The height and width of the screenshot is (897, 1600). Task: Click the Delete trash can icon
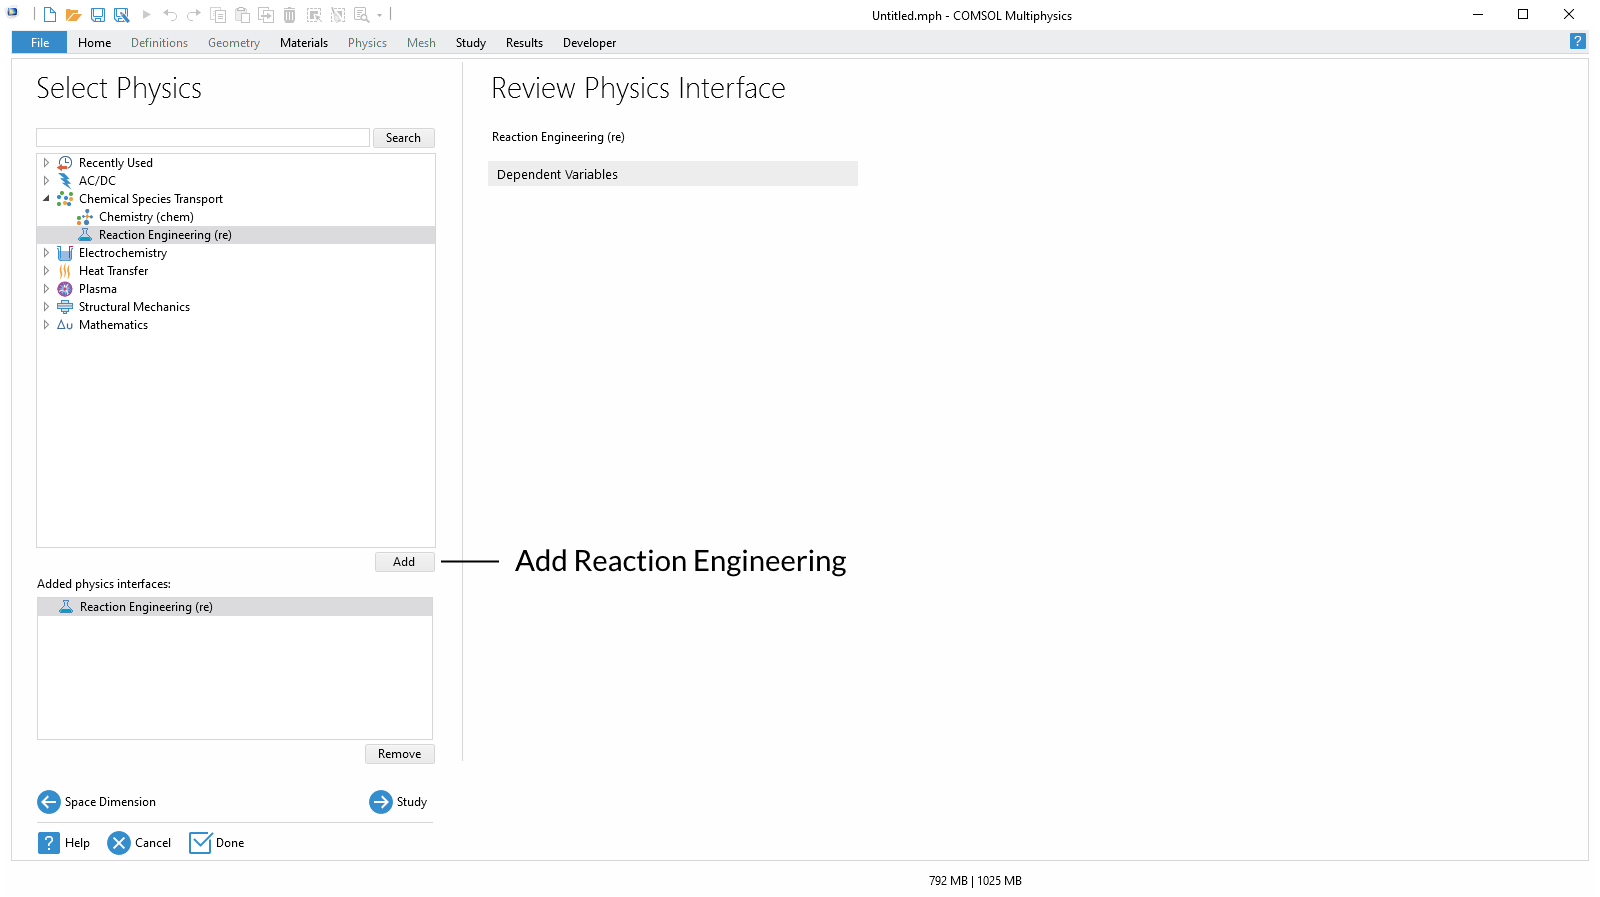(290, 15)
